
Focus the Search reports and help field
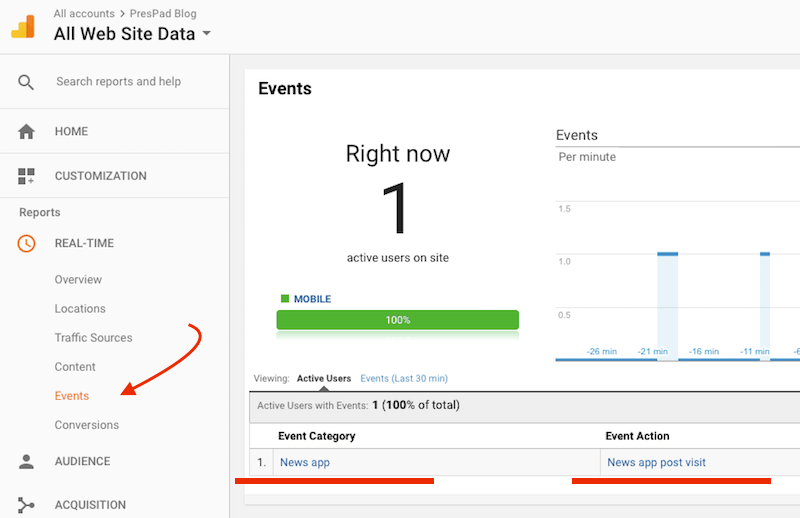click(x=118, y=82)
